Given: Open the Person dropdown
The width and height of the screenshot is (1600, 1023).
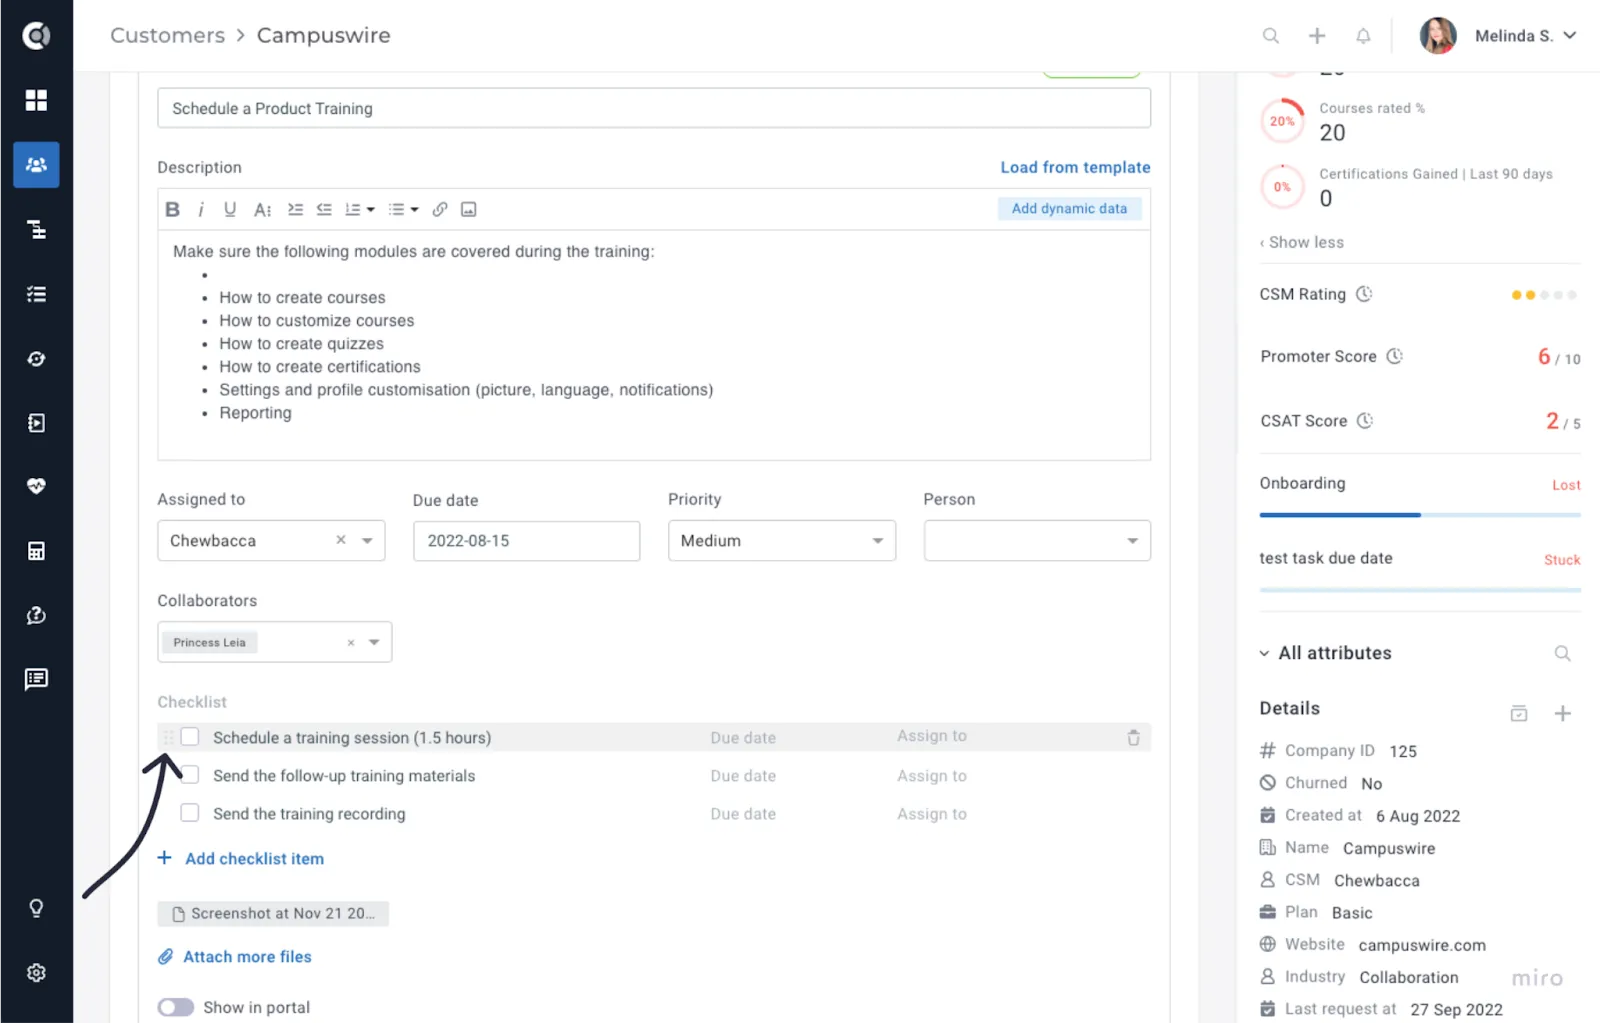Looking at the screenshot, I should tap(1037, 541).
